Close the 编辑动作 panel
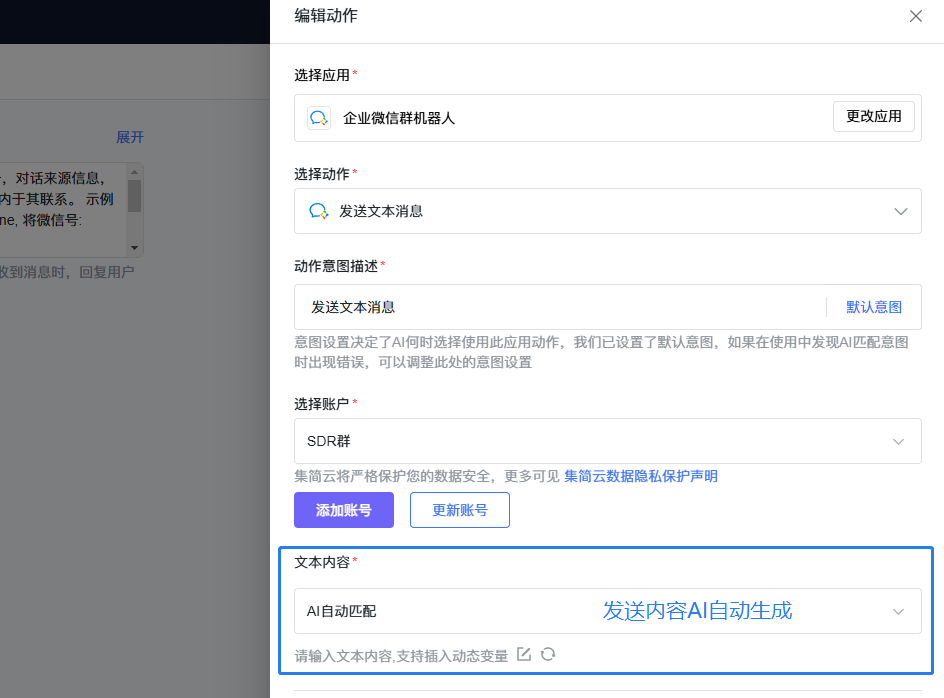The width and height of the screenshot is (944, 698). pyautogui.click(x=916, y=16)
